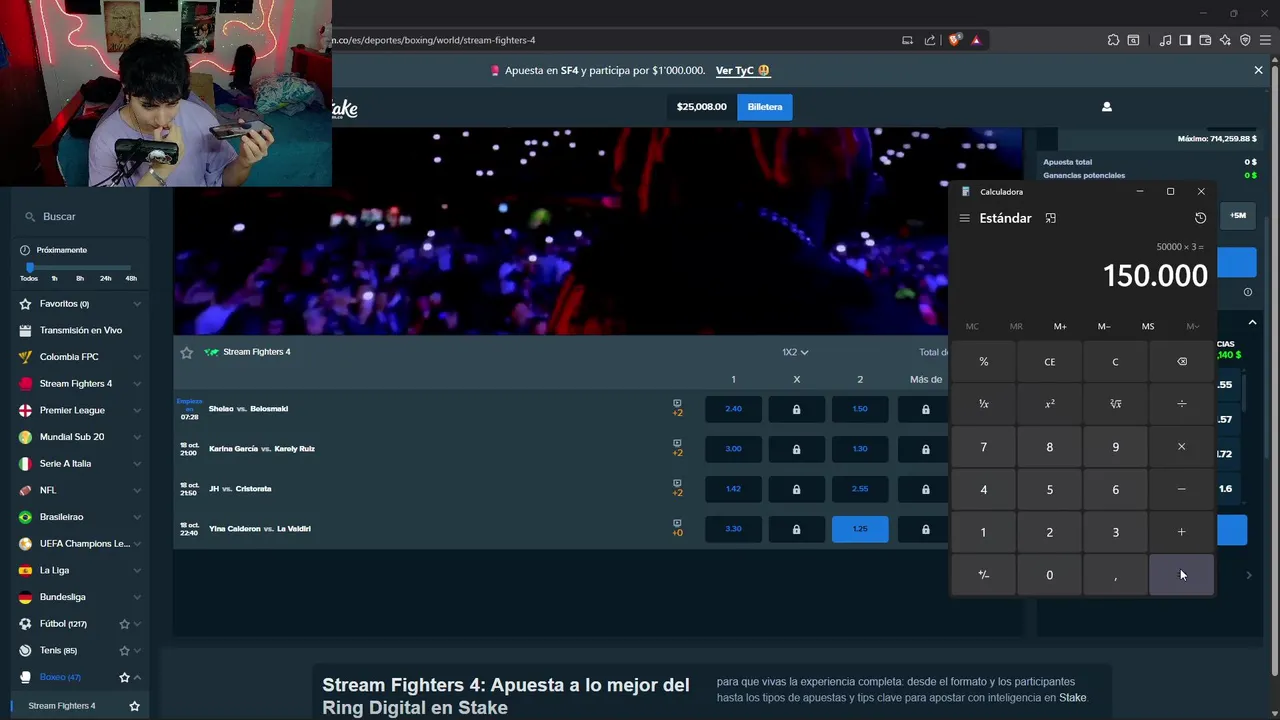
Task: Expand Serie A Italia in sidebar
Action: 137,464
